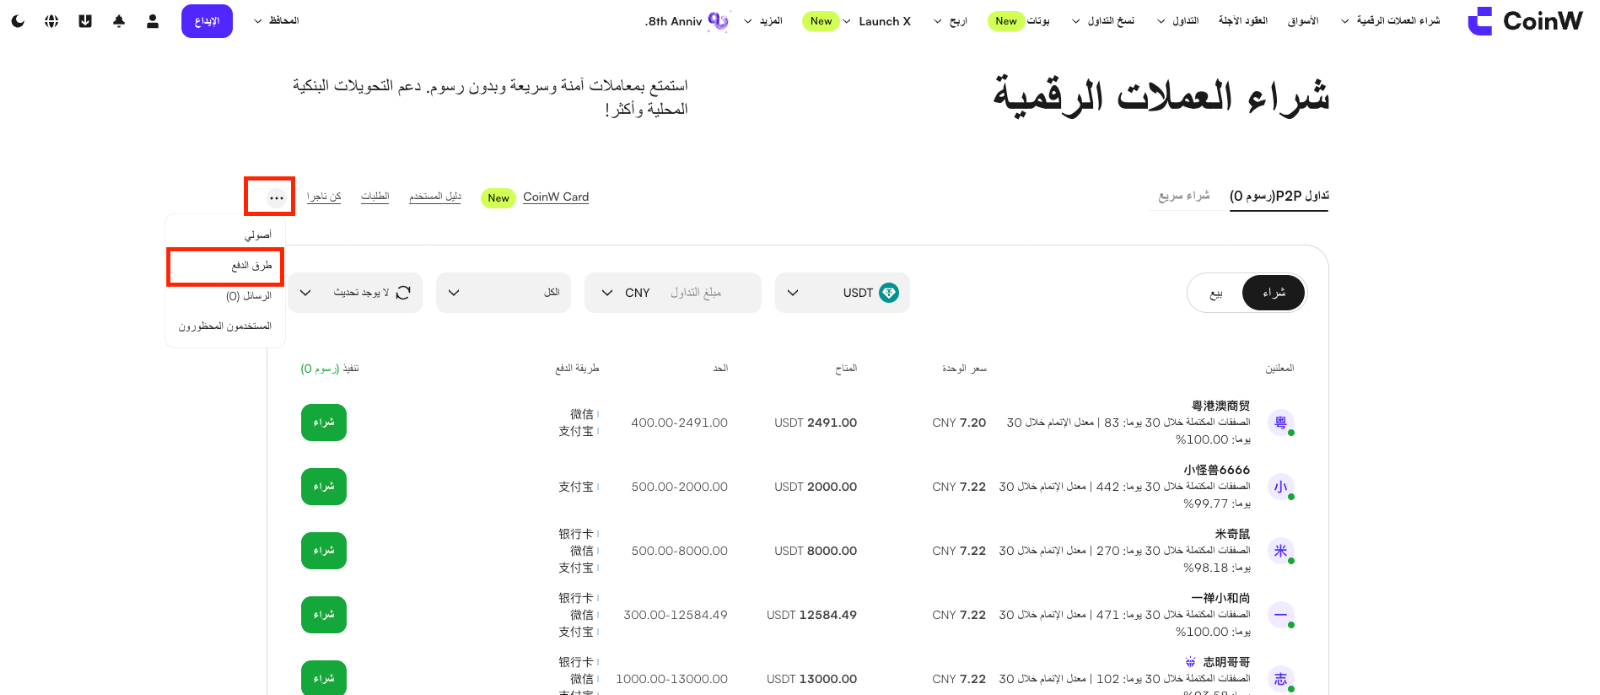Expand المحافظ wallets menu
Viewport: 1600px width, 695px height.
(276, 21)
